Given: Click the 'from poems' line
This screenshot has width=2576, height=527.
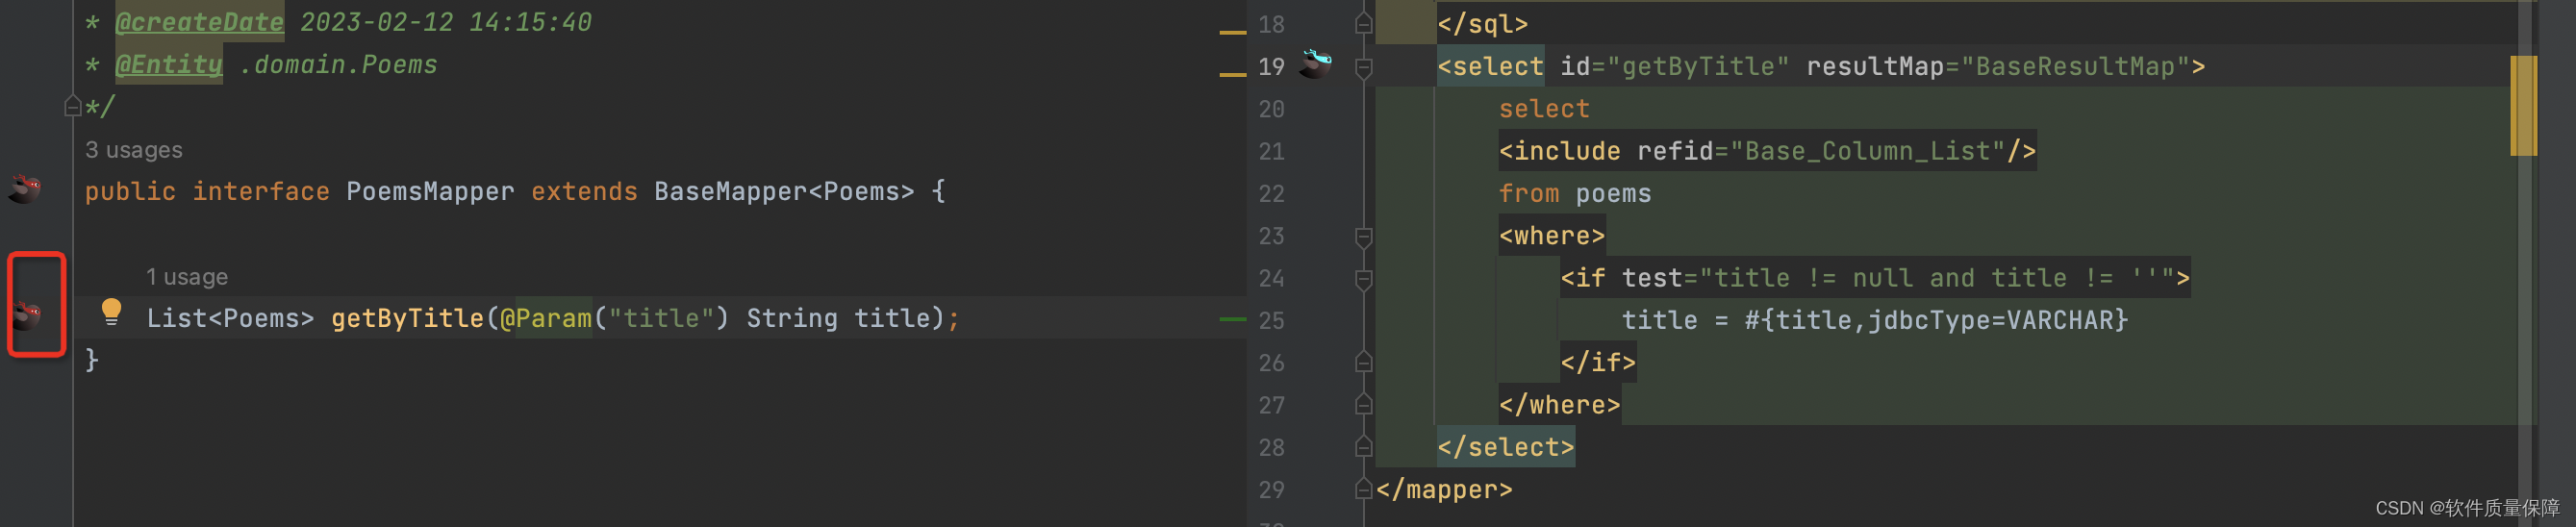Looking at the screenshot, I should click(x=1575, y=193).
